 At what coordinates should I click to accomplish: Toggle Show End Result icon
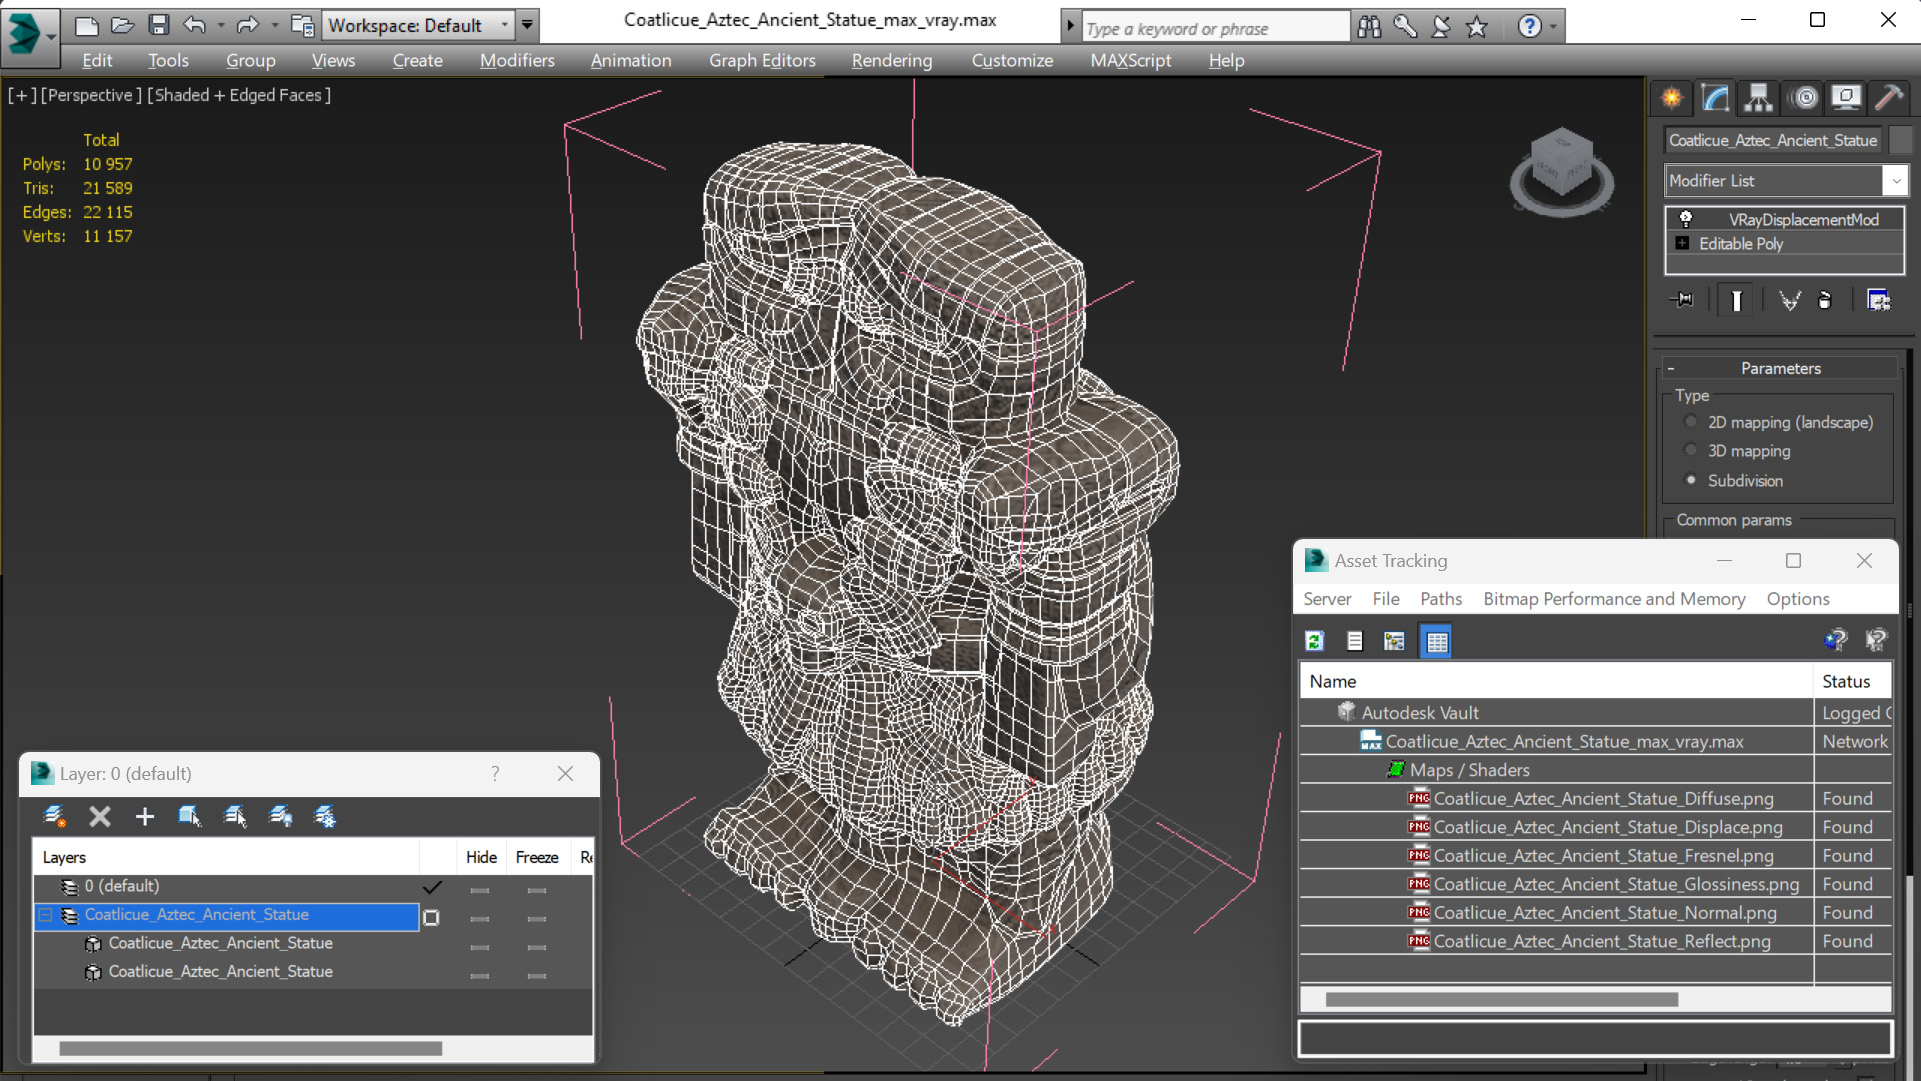(1736, 300)
